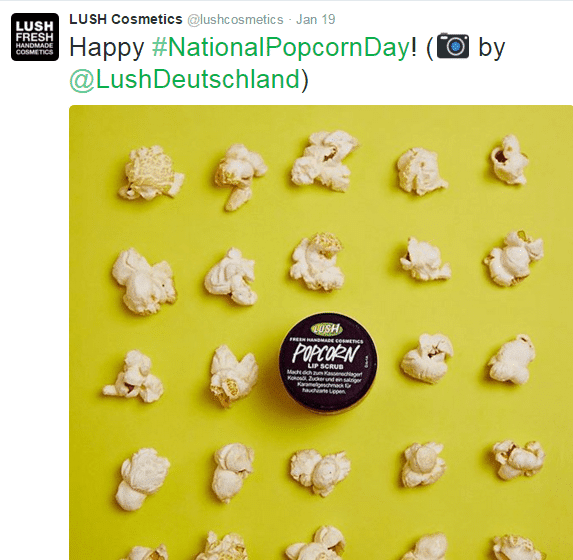Click the popcorn piece directly below jar

320,473
